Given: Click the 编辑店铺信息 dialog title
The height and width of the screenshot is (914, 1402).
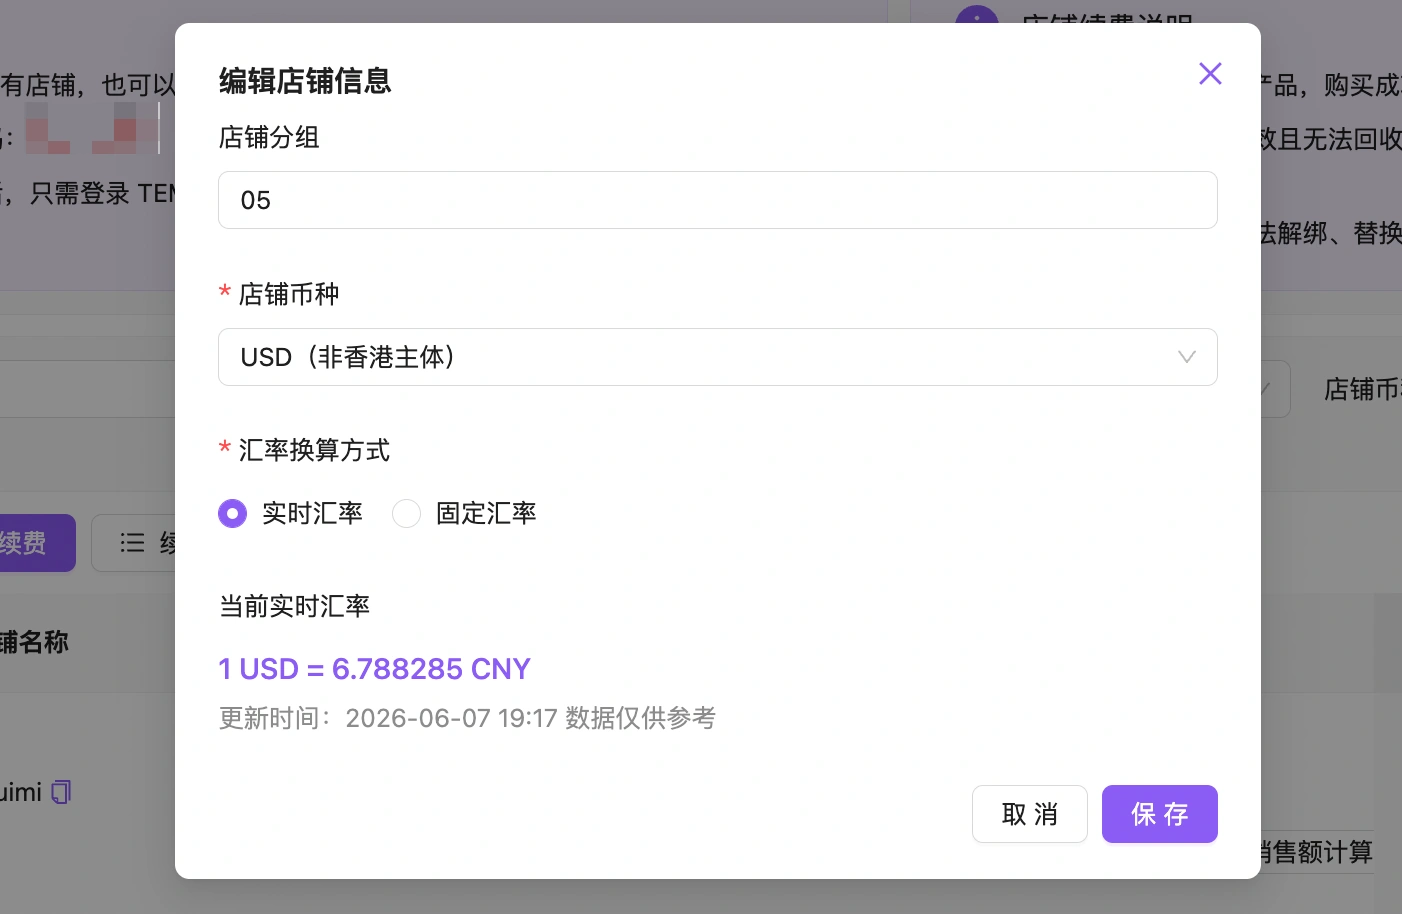Looking at the screenshot, I should (305, 81).
